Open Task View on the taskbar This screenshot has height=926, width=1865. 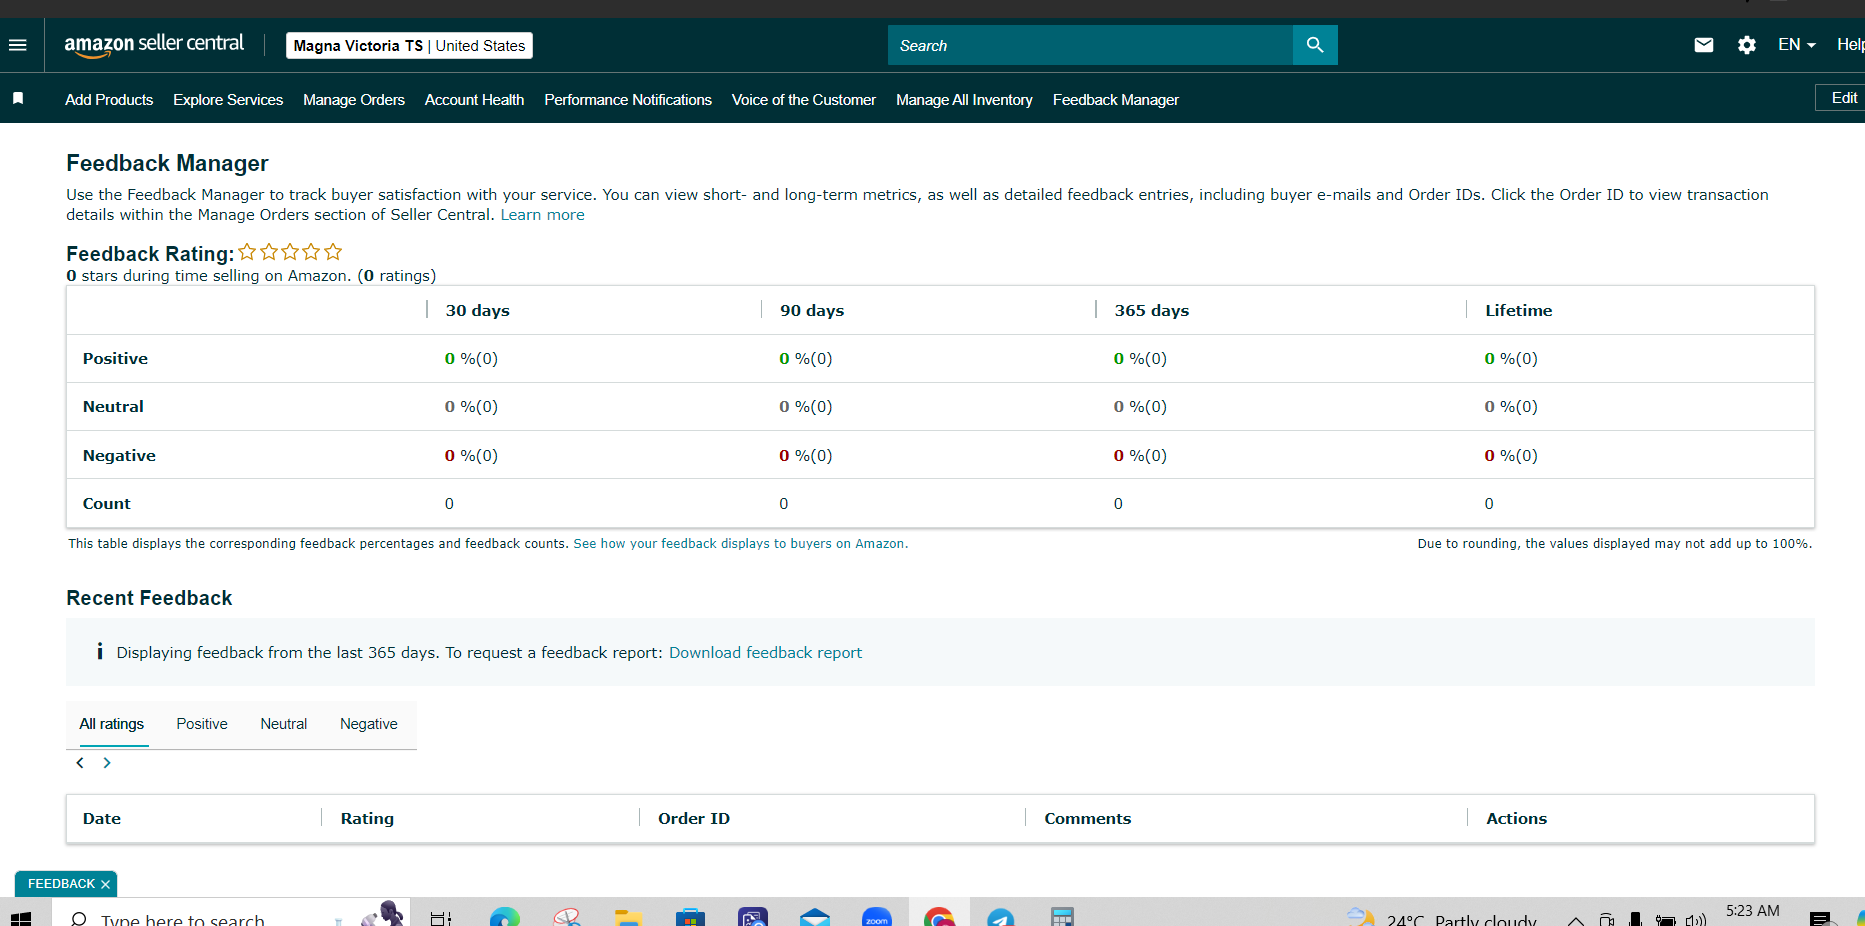441,918
